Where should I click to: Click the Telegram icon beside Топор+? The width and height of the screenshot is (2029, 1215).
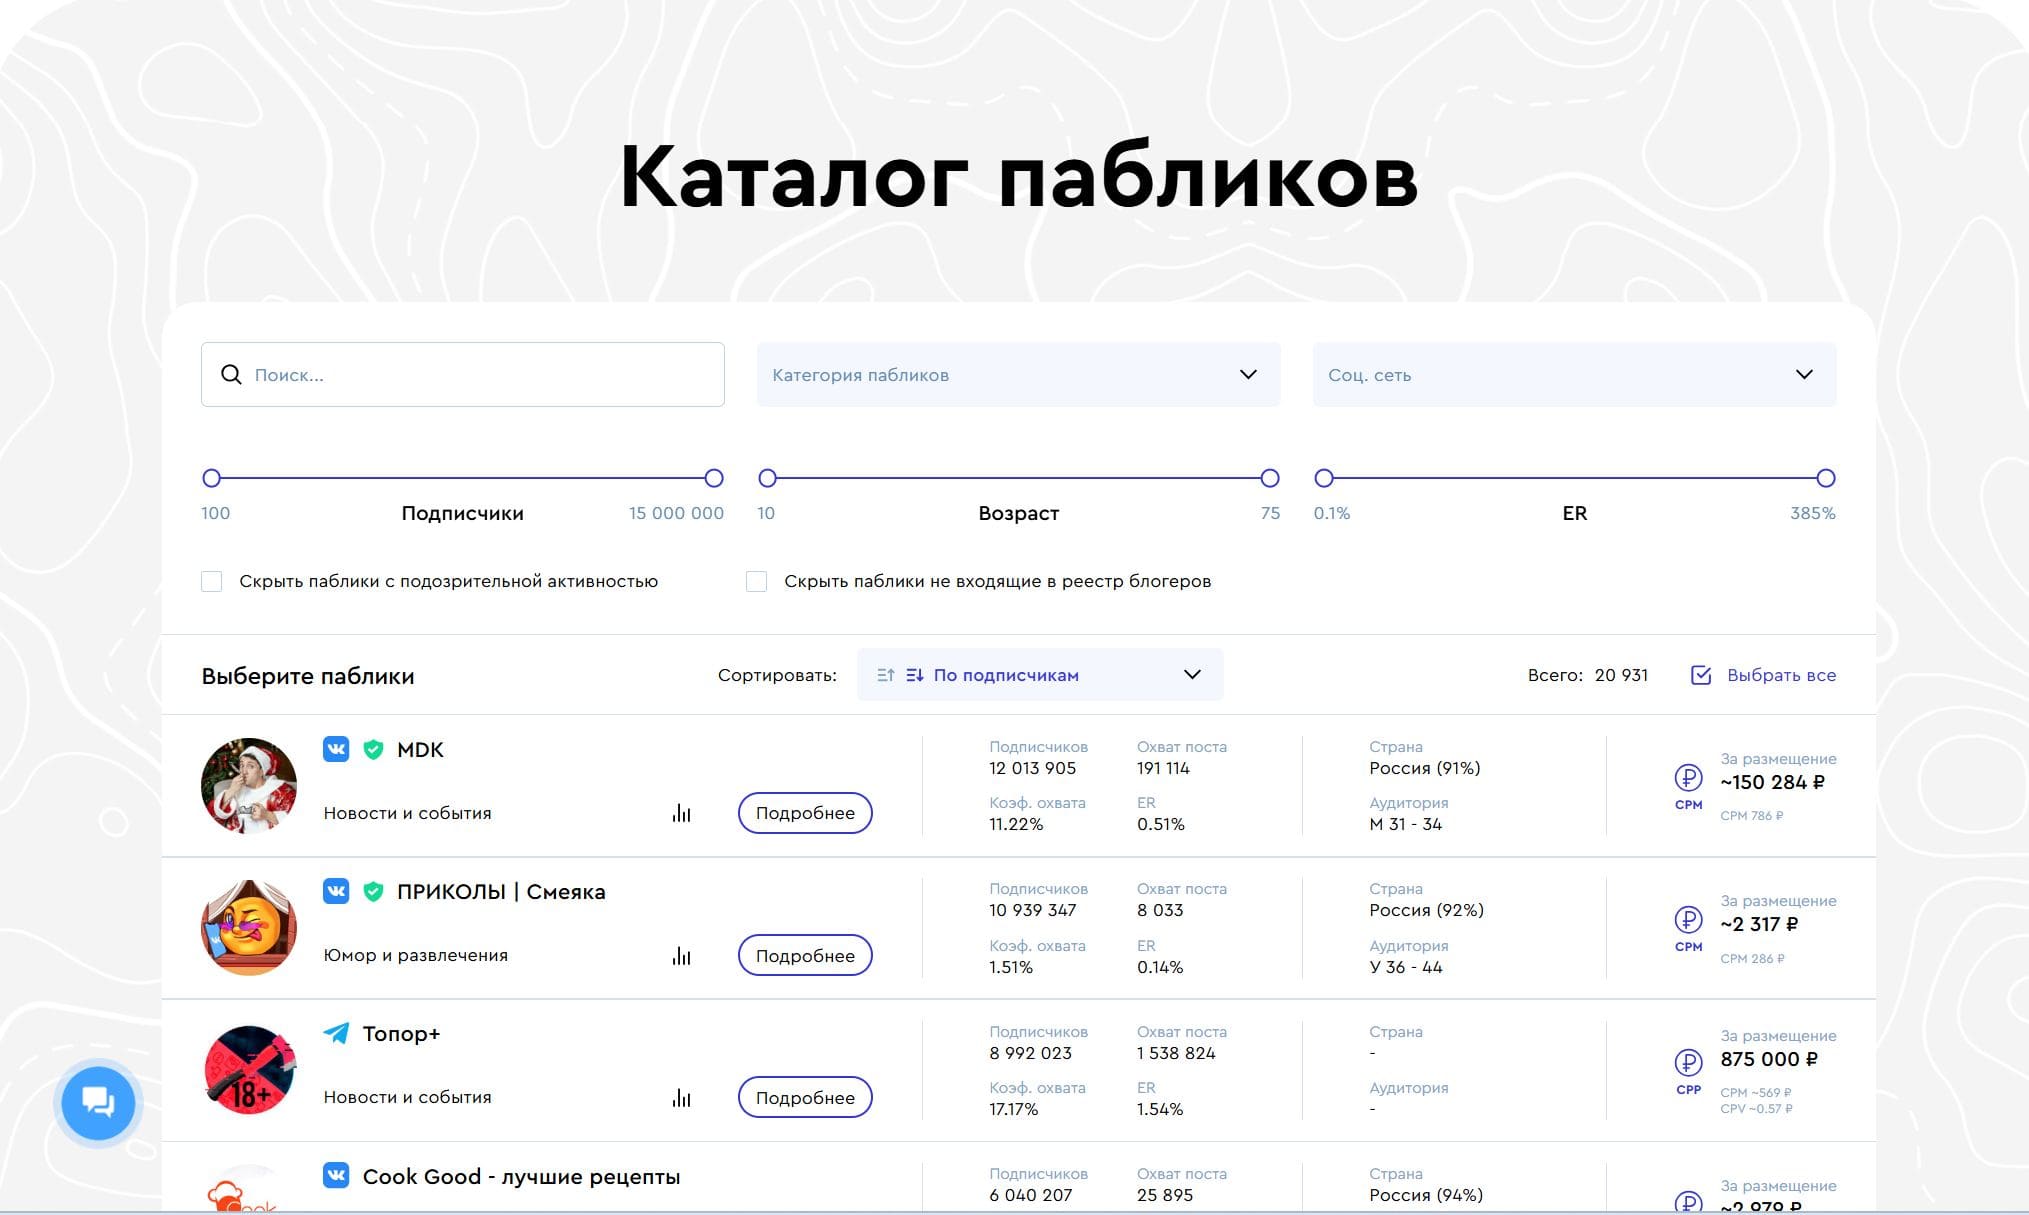click(x=336, y=1033)
